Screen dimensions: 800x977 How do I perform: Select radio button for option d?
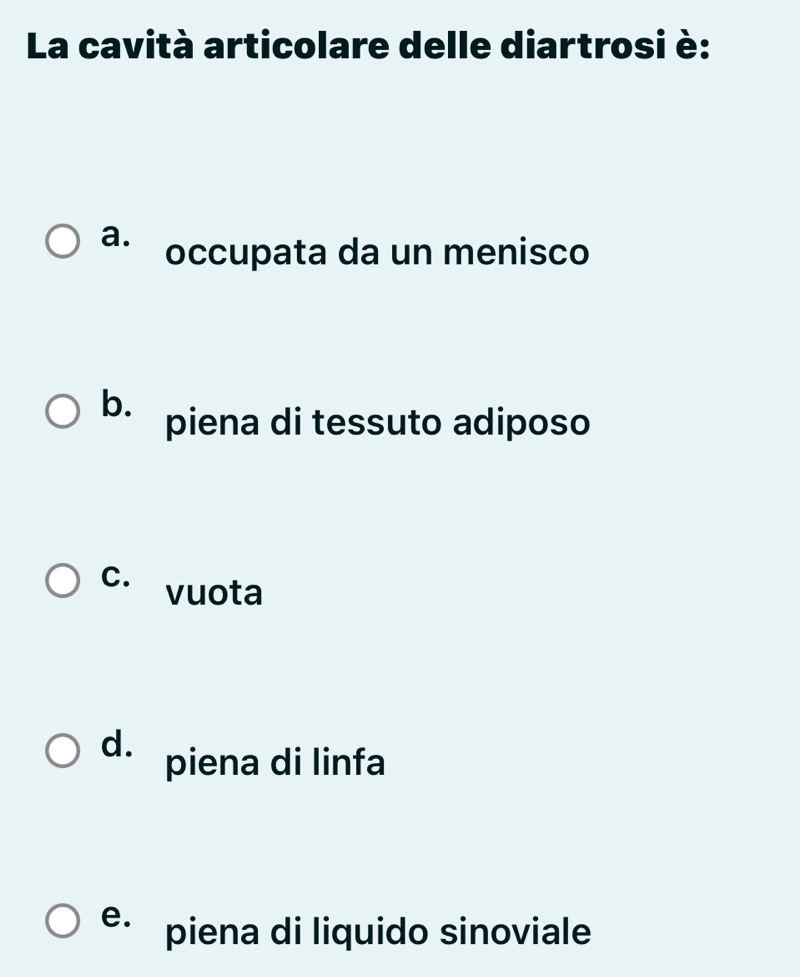[63, 753]
